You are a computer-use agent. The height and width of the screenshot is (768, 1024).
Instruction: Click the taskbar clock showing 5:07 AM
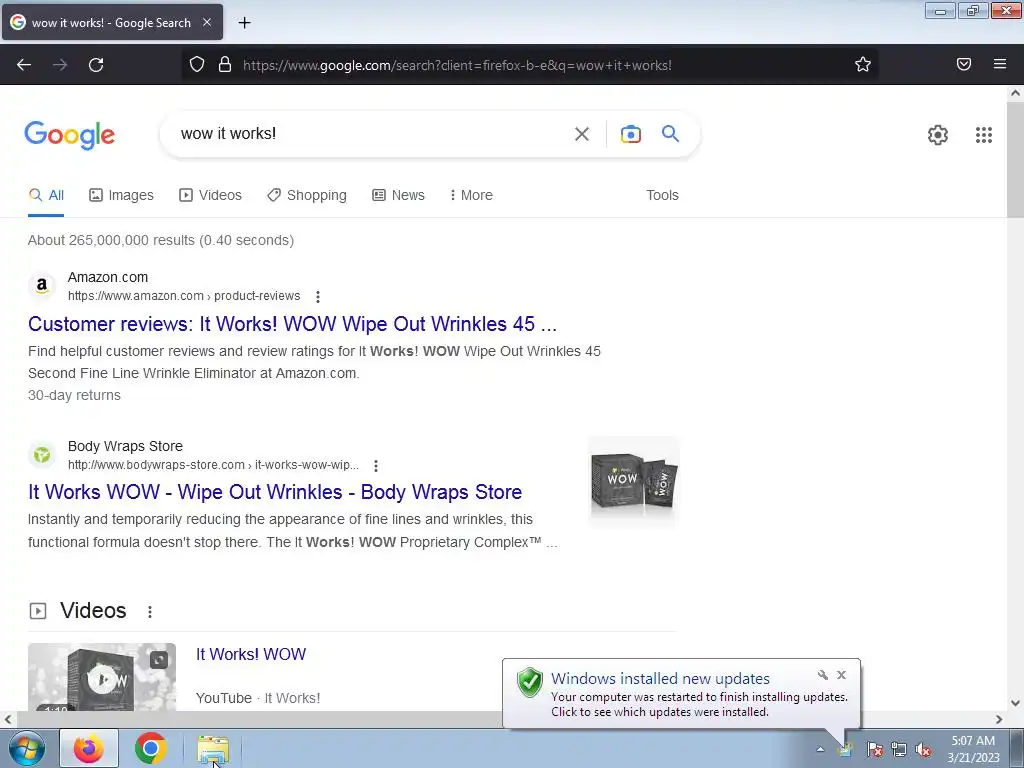click(973, 749)
